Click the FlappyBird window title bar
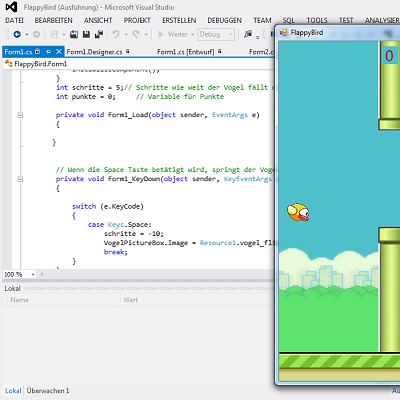400x400 pixels. (x=338, y=33)
